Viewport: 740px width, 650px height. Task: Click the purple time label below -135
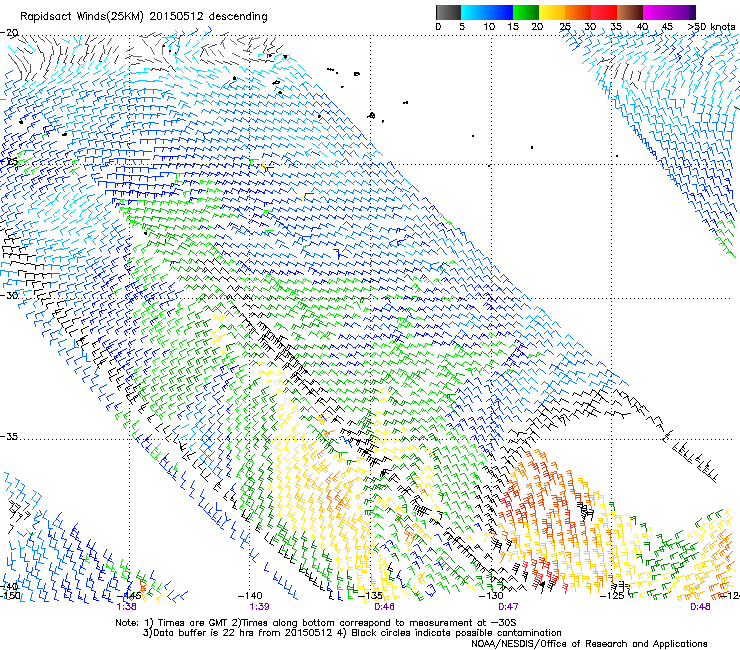click(x=384, y=607)
